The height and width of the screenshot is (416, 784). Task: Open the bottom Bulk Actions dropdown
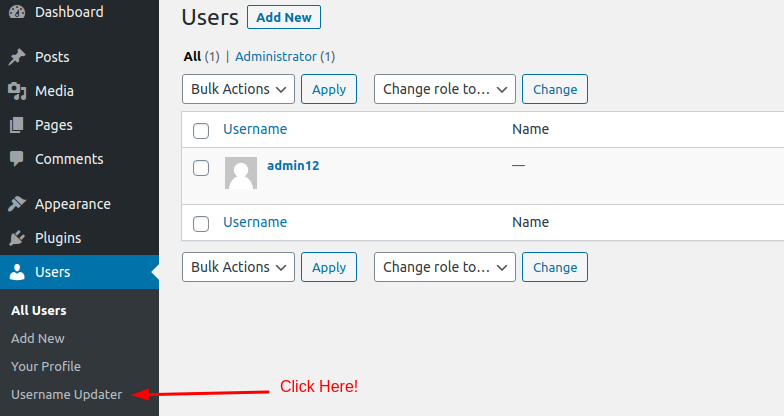point(238,267)
